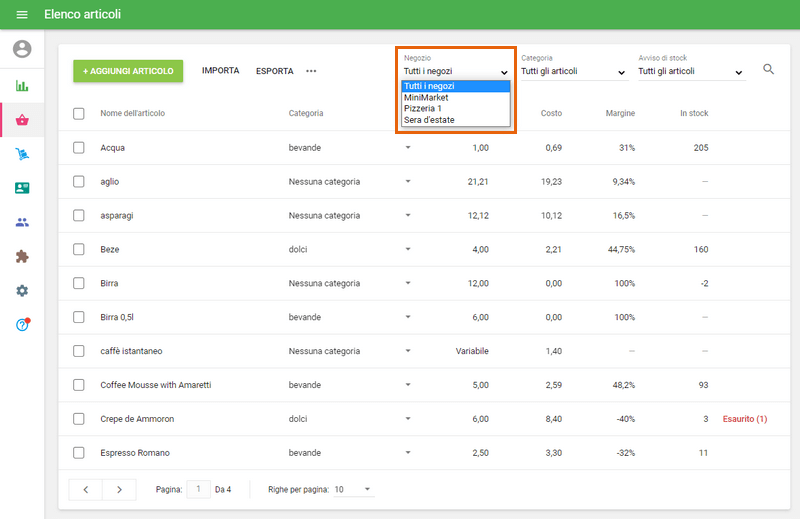Image resolution: width=800 pixels, height=519 pixels.
Task: Select all items with header checkbox
Action: [x=79, y=113]
